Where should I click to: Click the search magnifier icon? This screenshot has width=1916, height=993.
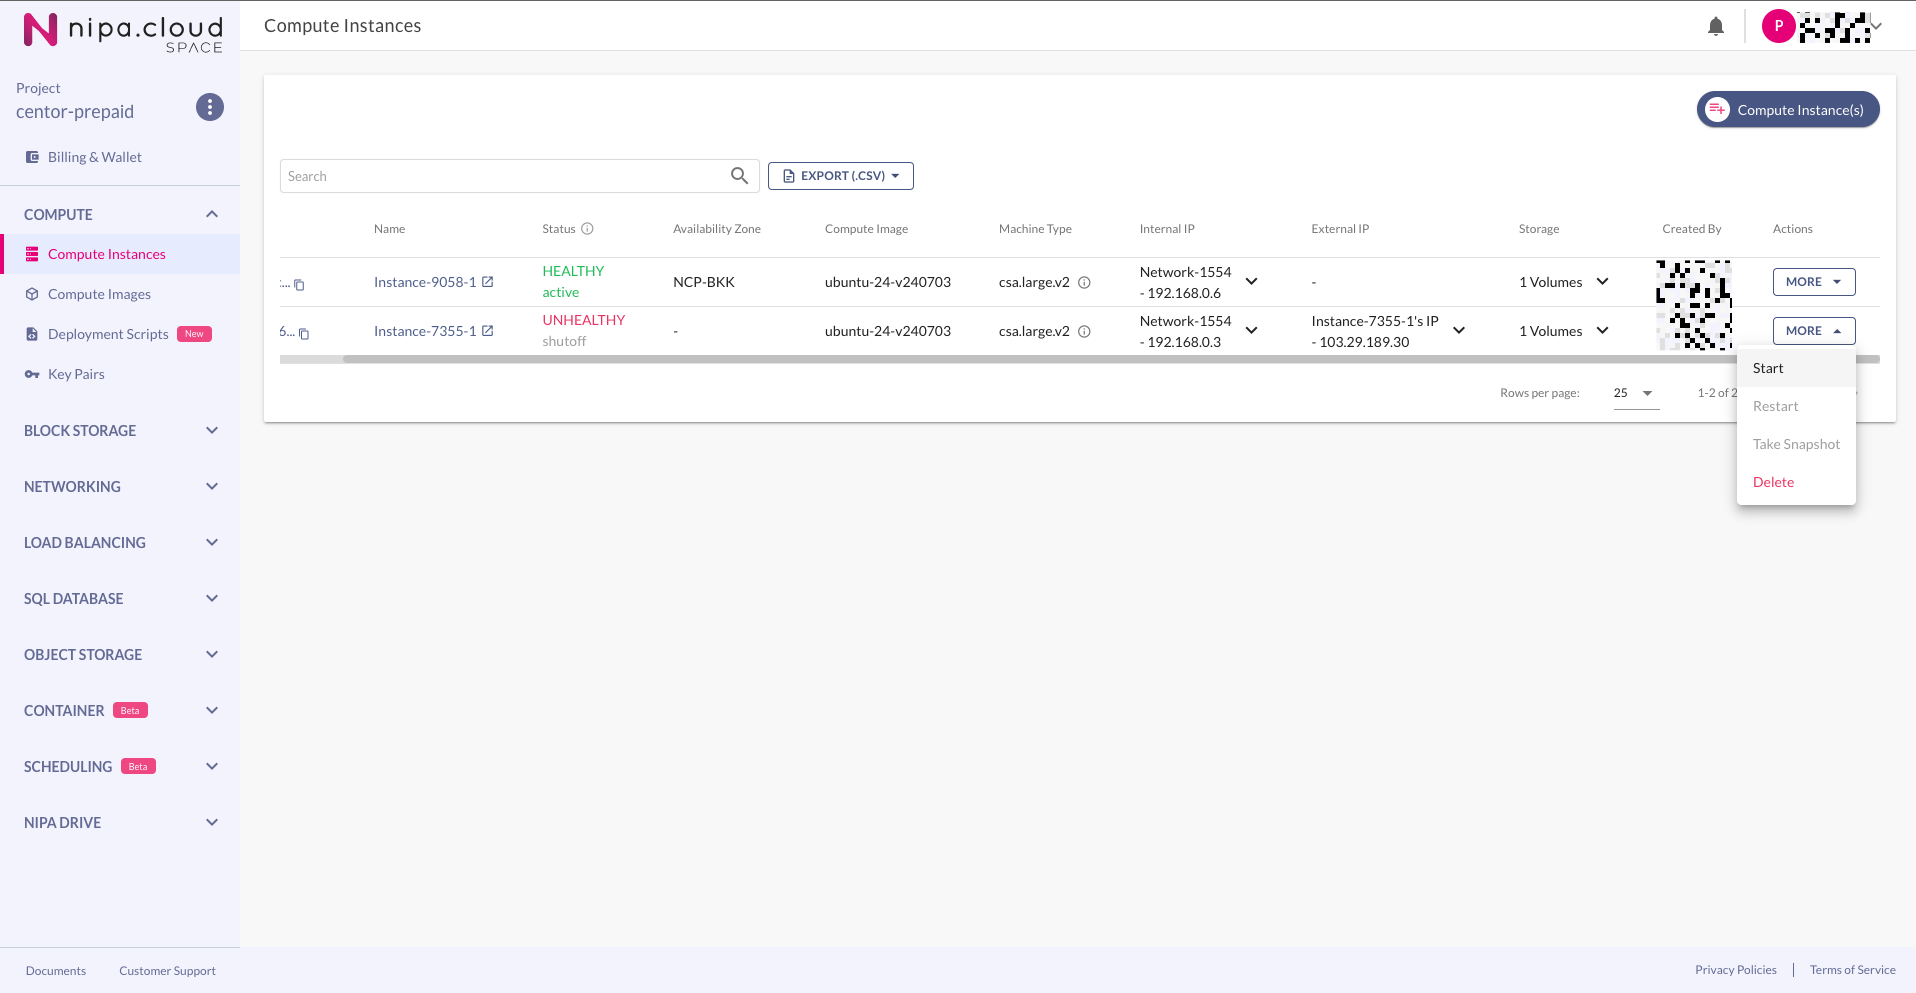[x=739, y=176]
